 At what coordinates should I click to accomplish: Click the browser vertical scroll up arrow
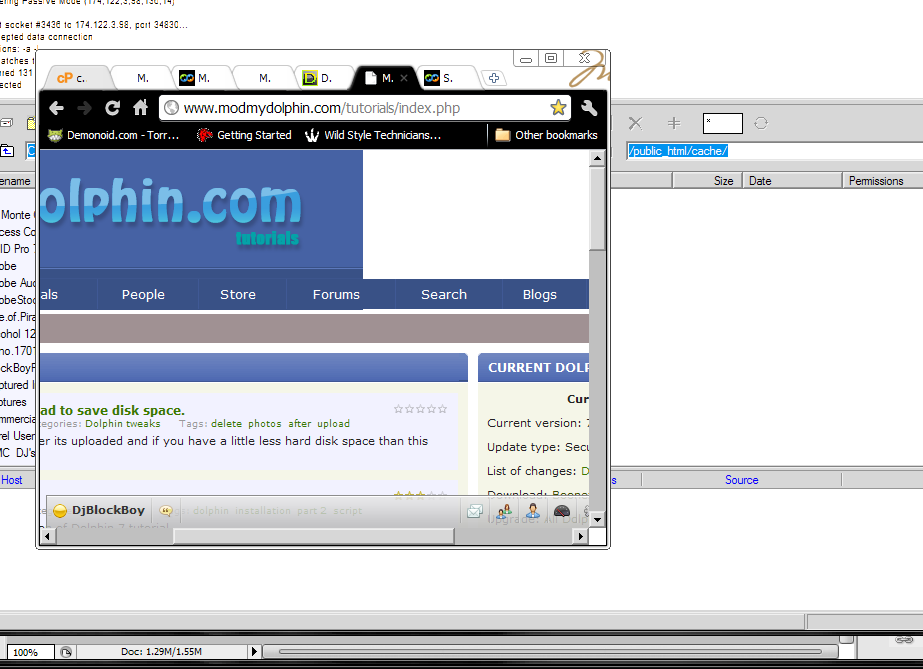tap(597, 158)
